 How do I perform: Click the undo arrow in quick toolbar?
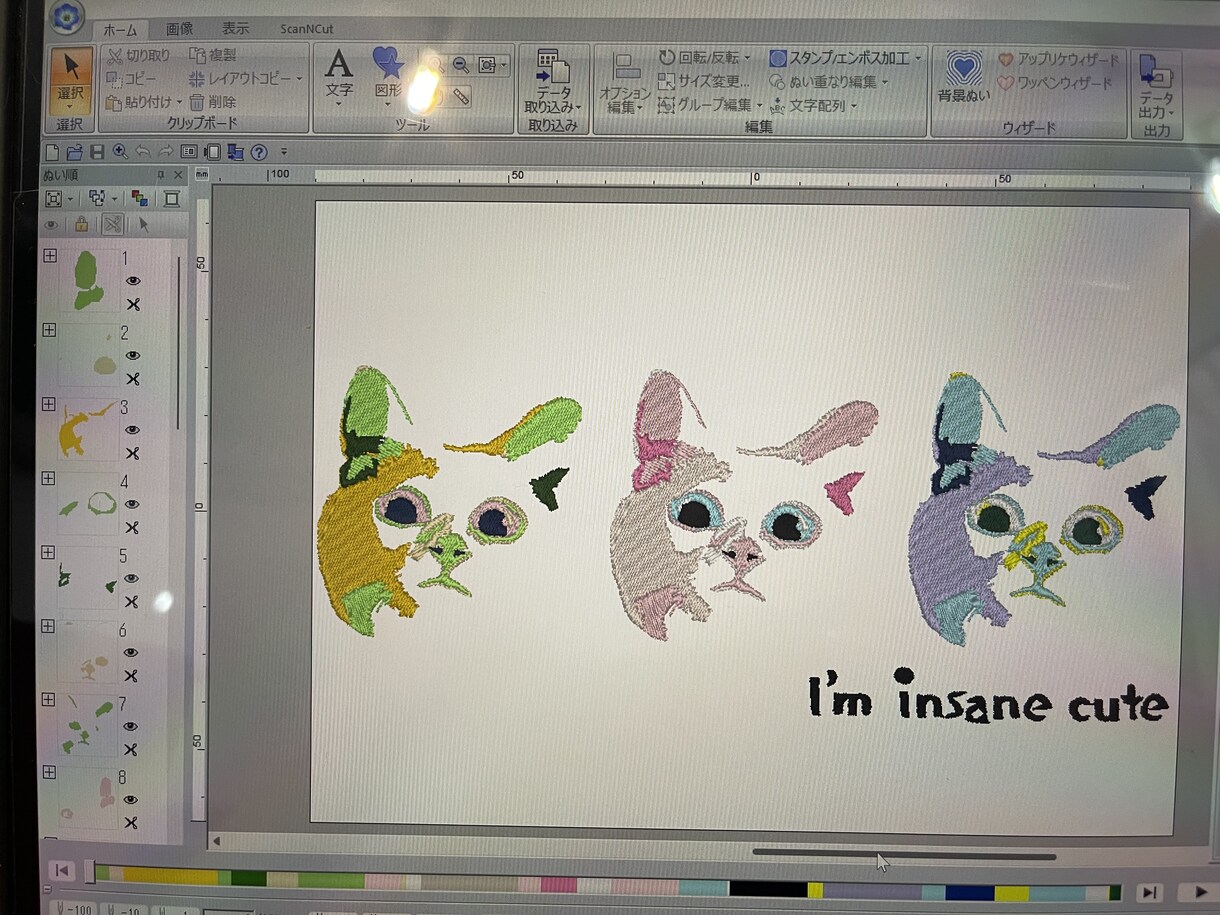click(143, 152)
